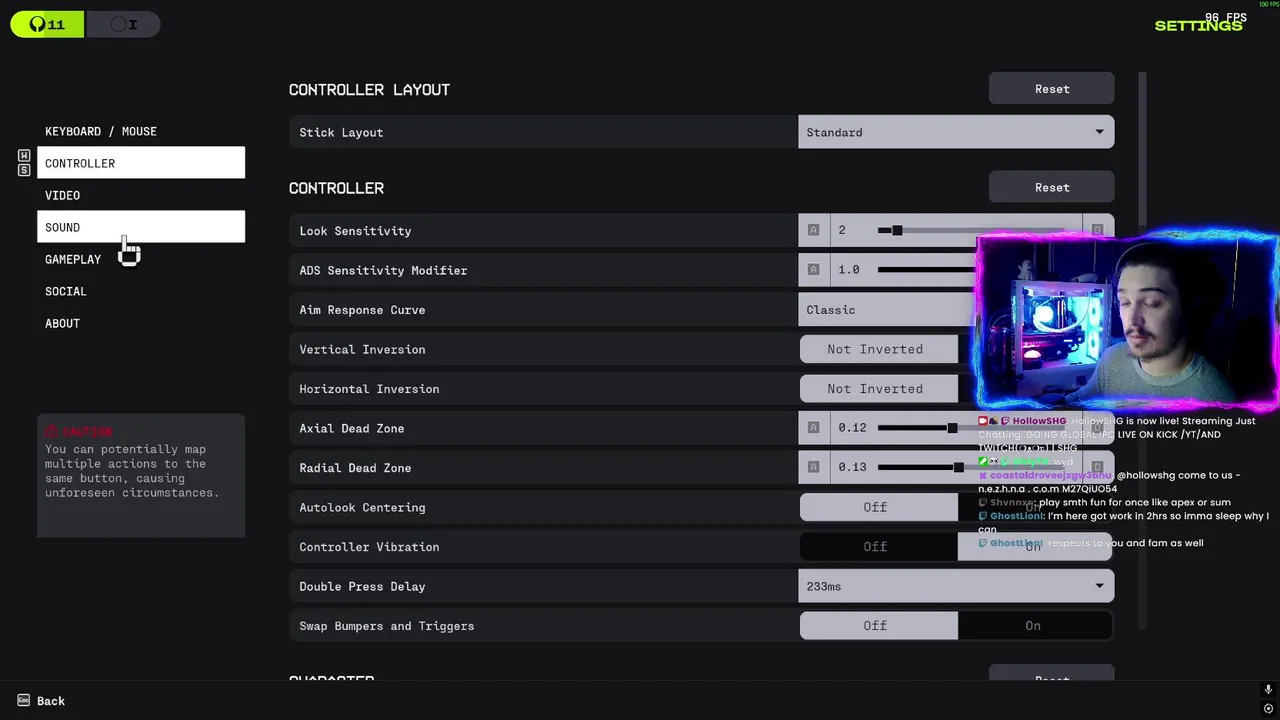Click the grey circle pill labeled I

pyautogui.click(x=123, y=24)
